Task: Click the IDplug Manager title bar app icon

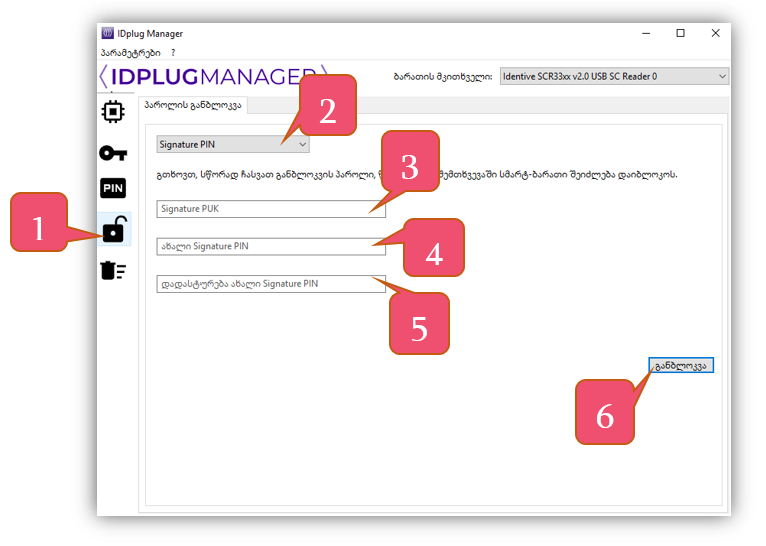Action: point(108,33)
